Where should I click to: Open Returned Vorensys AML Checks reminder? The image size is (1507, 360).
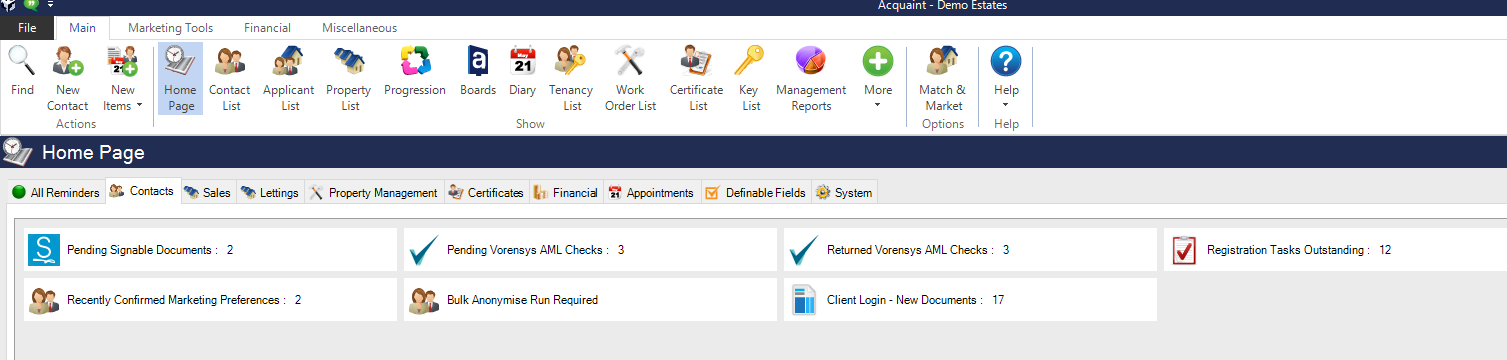click(x=970, y=249)
